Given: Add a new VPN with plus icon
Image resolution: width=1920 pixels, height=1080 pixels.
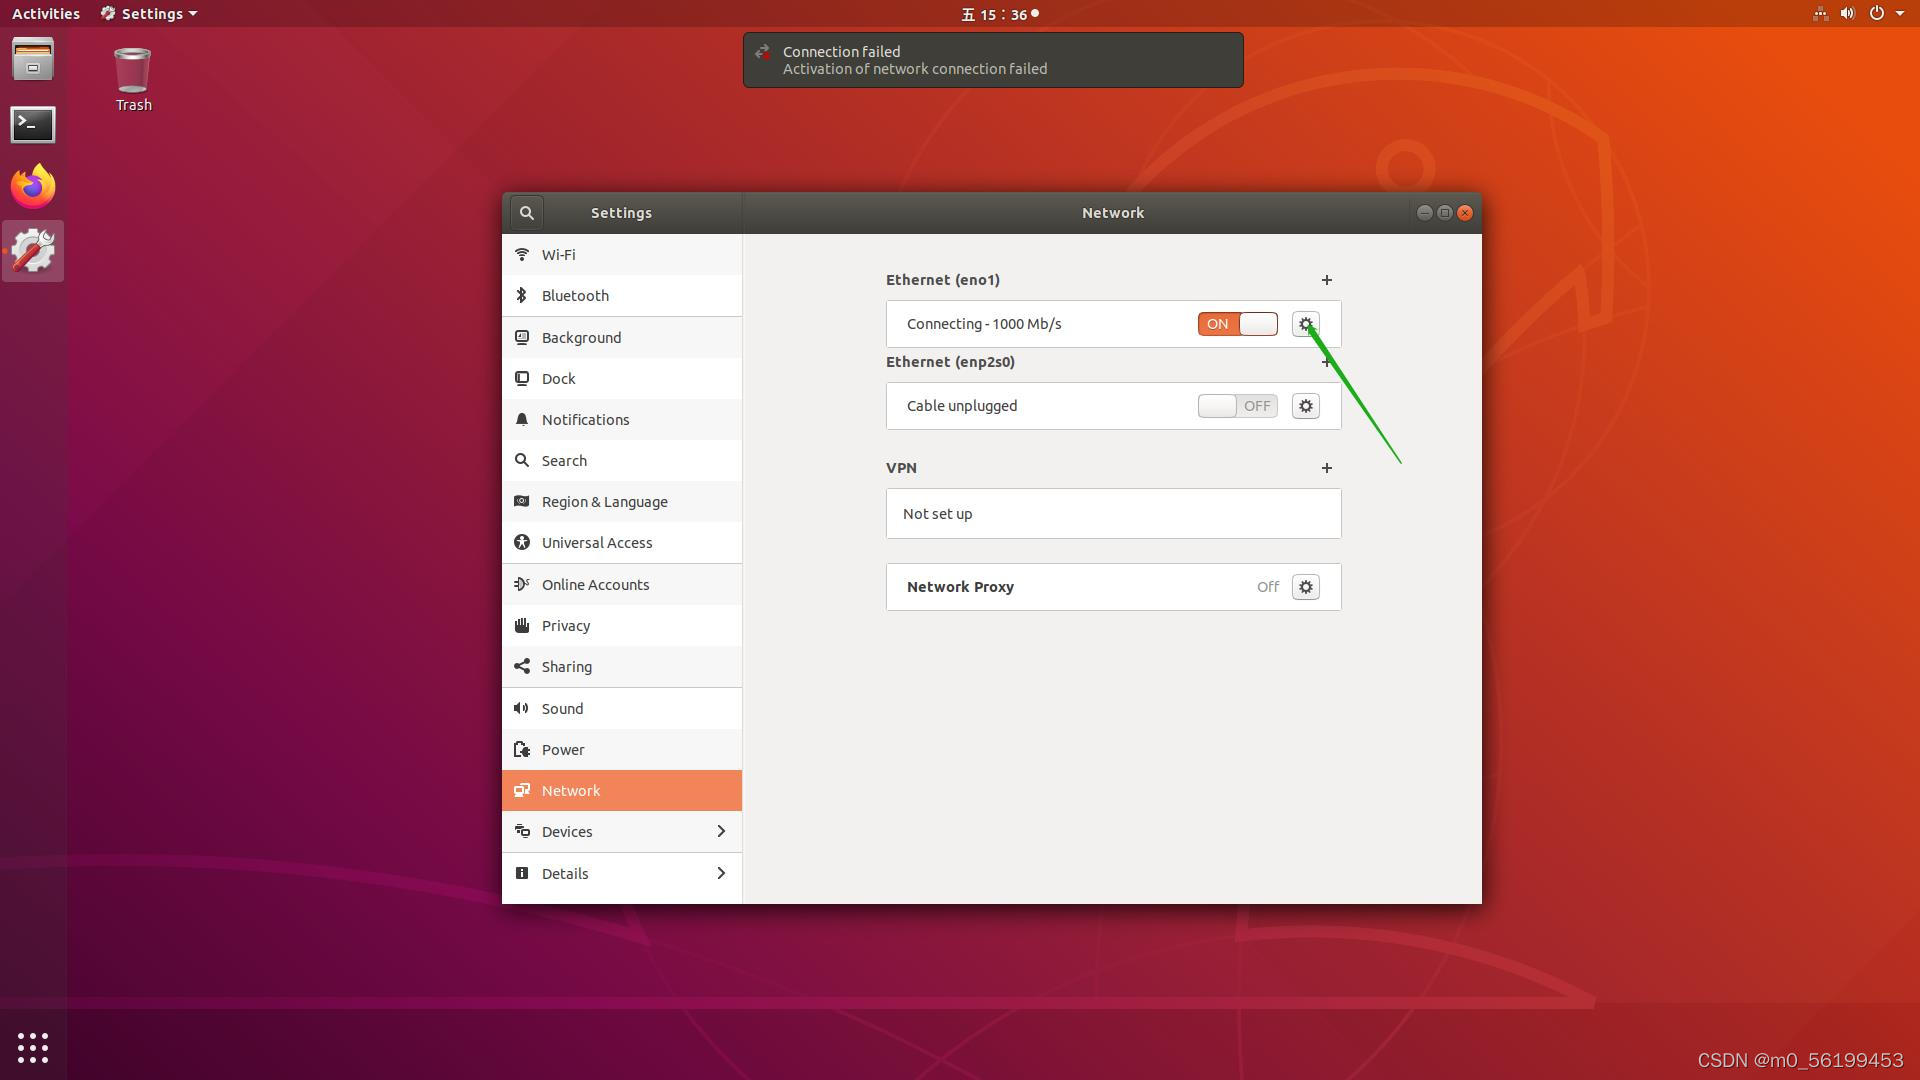Looking at the screenshot, I should click(x=1326, y=468).
